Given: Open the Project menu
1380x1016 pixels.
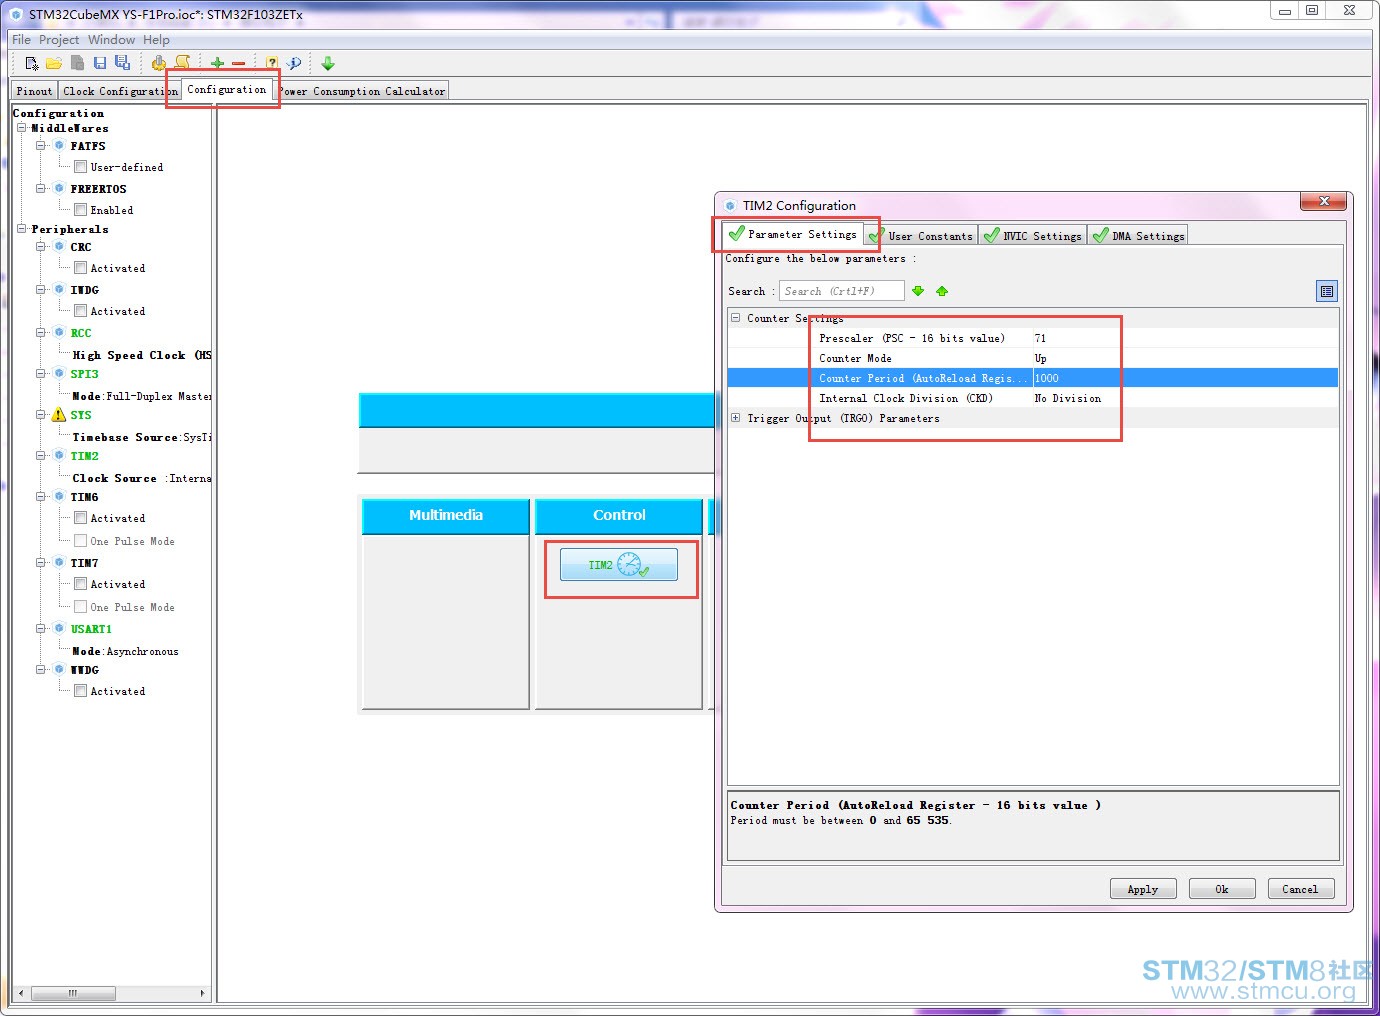Looking at the screenshot, I should [x=59, y=40].
